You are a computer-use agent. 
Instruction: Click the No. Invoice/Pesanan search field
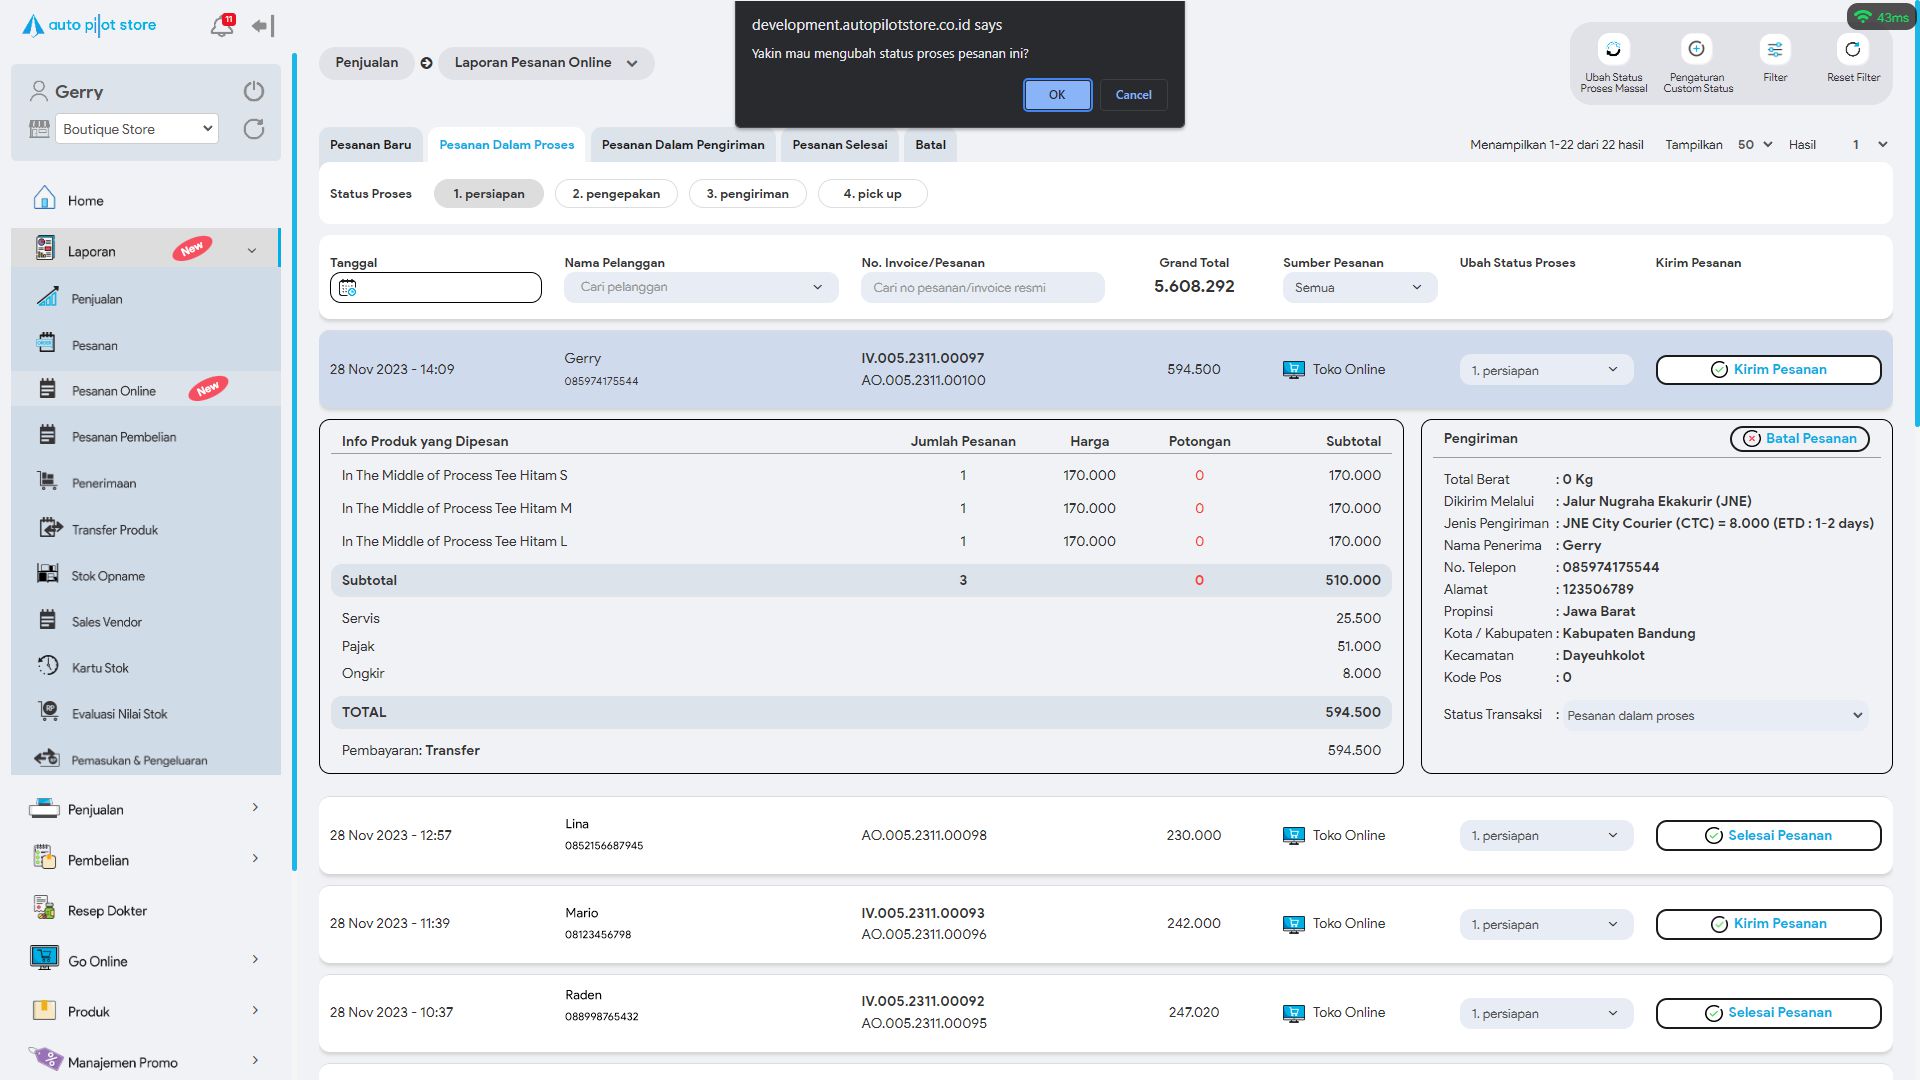982,288
